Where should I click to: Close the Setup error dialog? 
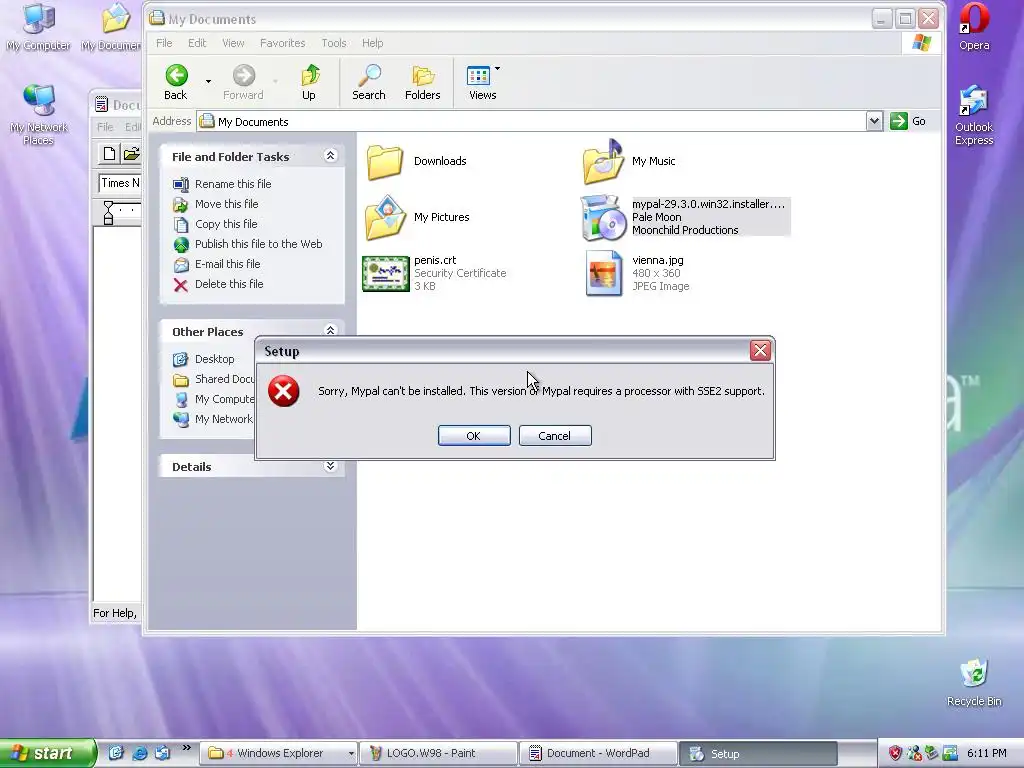760,351
